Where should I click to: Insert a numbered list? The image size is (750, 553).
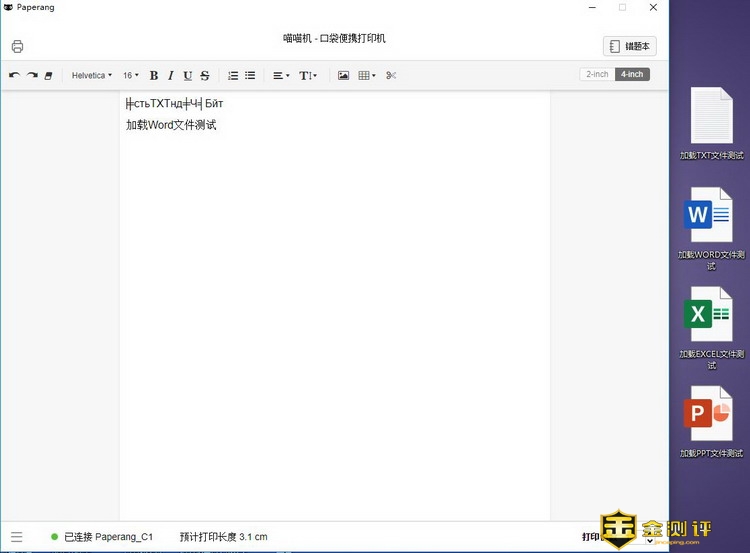coord(233,75)
